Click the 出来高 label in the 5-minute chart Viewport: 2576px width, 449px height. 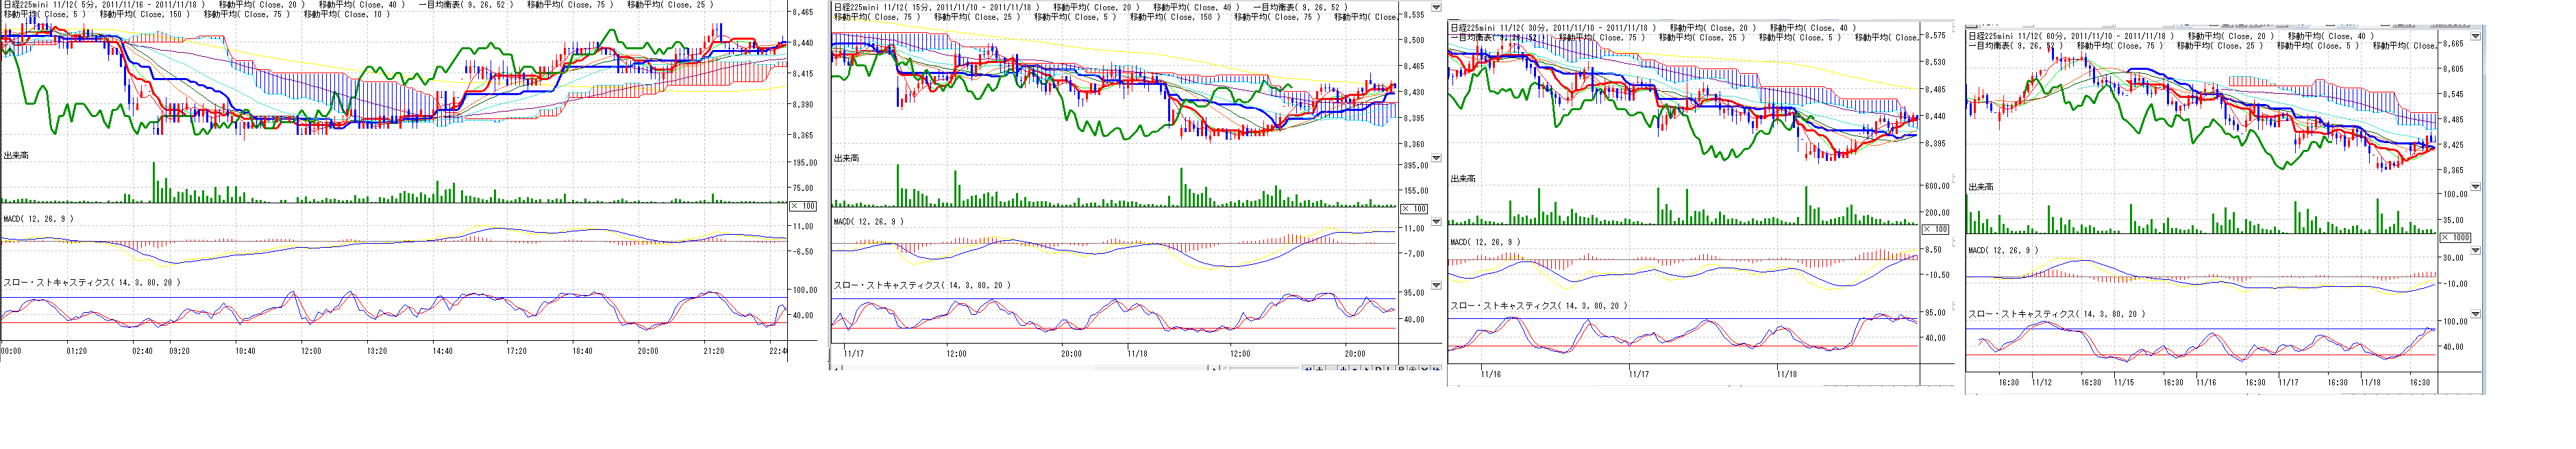pyautogui.click(x=16, y=156)
